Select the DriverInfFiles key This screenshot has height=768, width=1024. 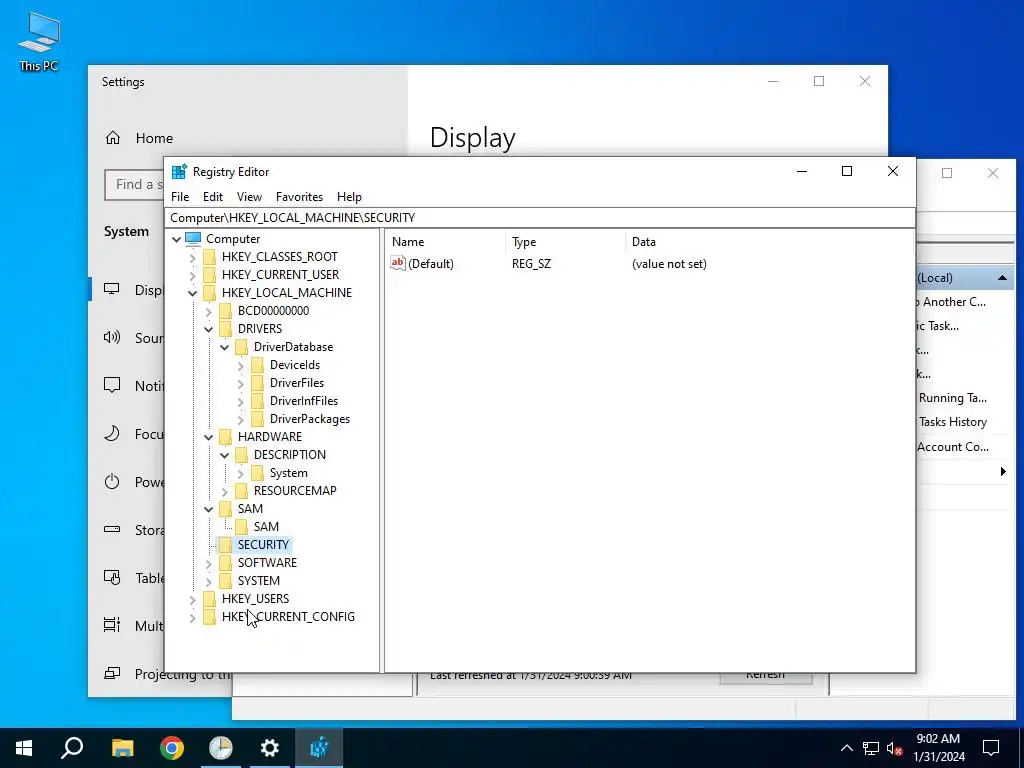point(304,401)
